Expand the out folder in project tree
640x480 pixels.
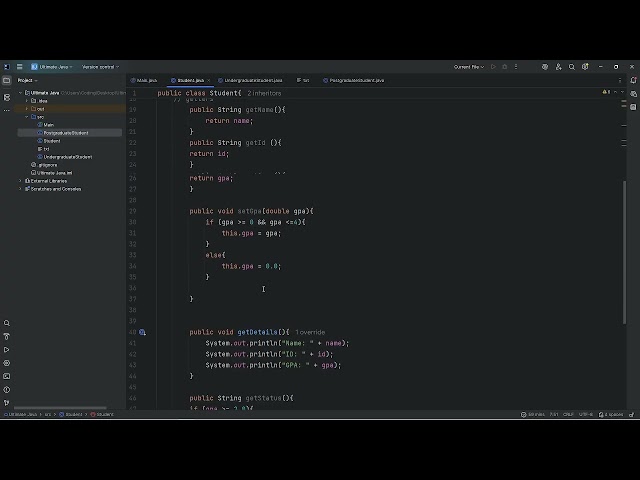27,109
